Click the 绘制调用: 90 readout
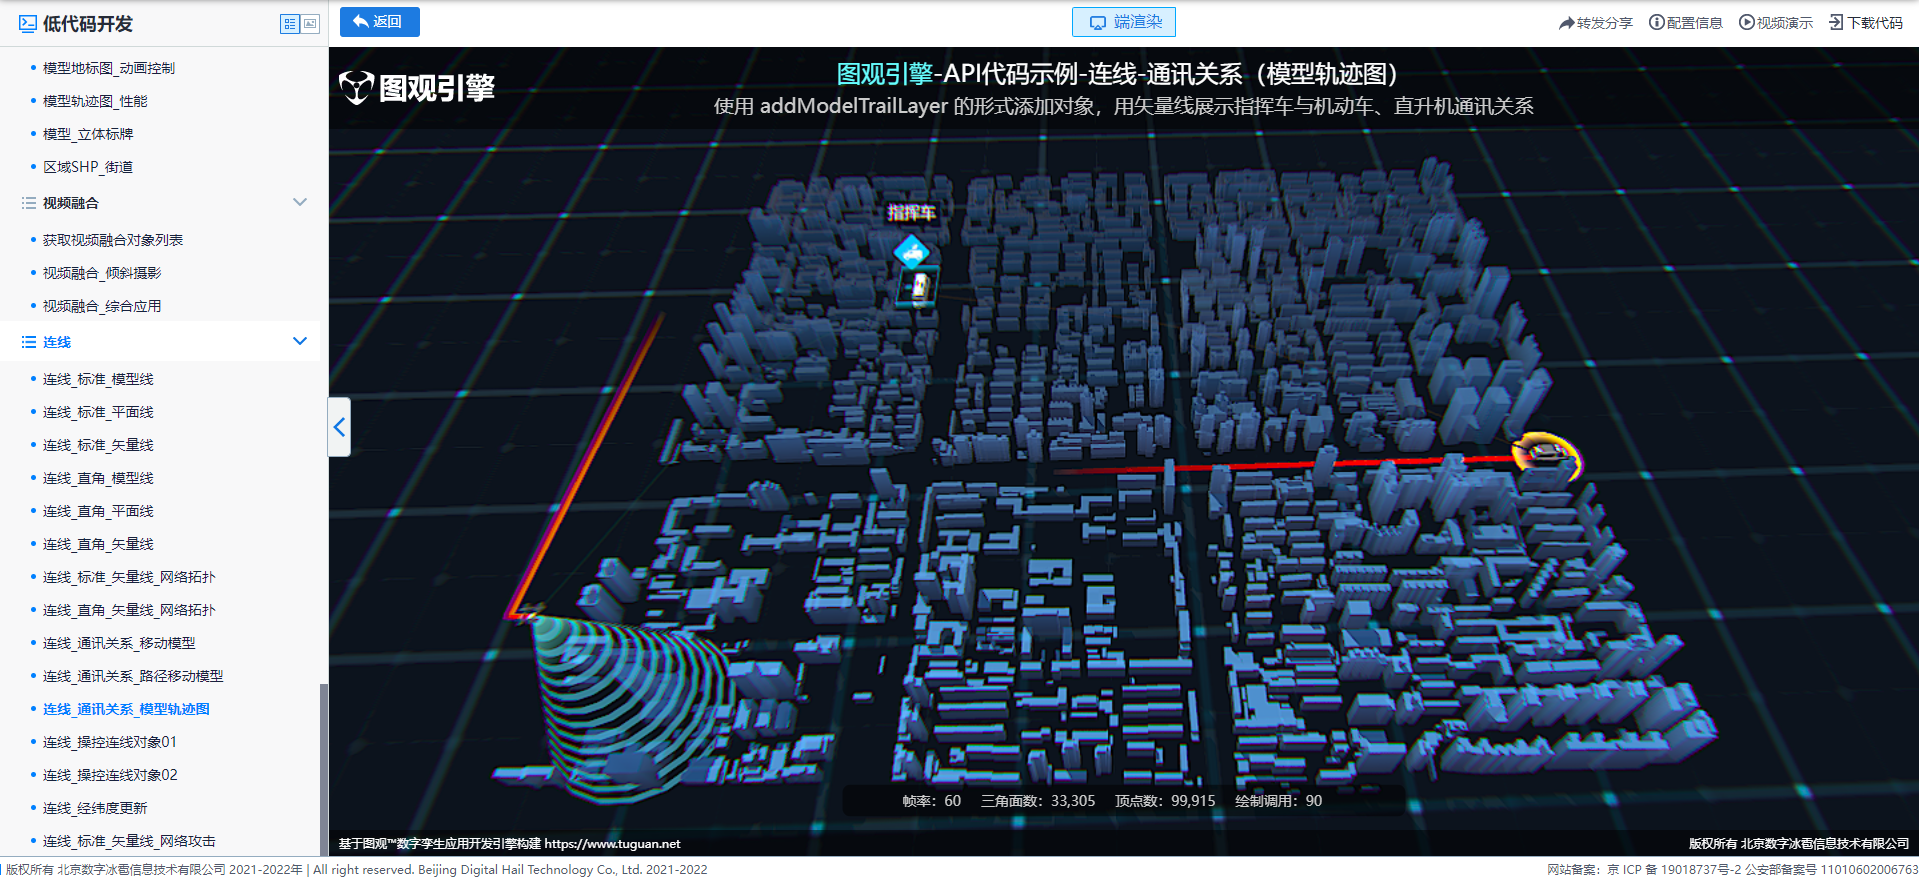Viewport: 1919px width, 877px height. tap(1278, 801)
